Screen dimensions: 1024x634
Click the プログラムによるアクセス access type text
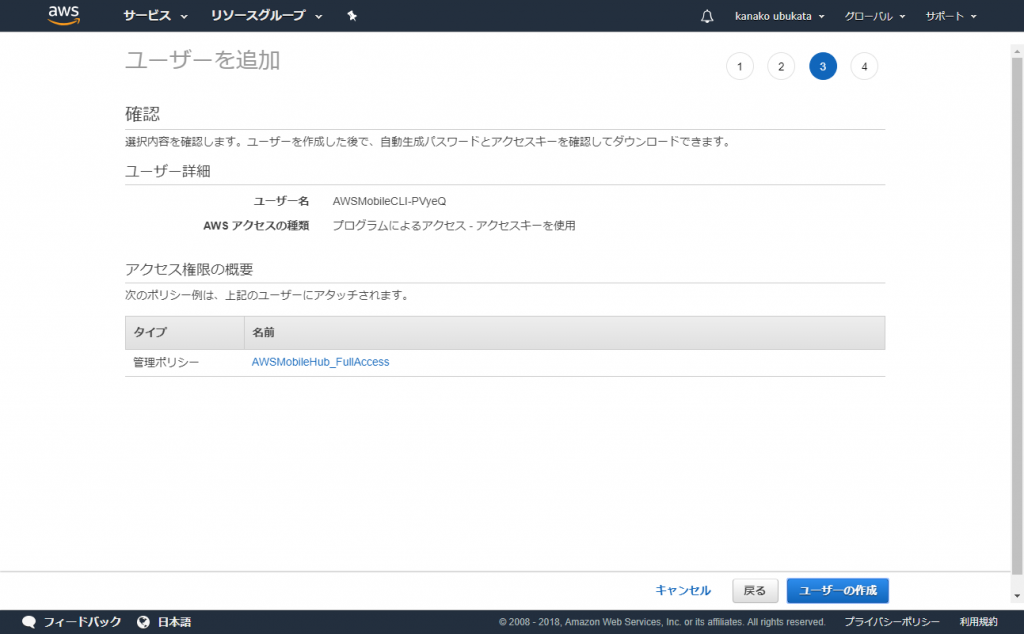pyautogui.click(x=454, y=225)
